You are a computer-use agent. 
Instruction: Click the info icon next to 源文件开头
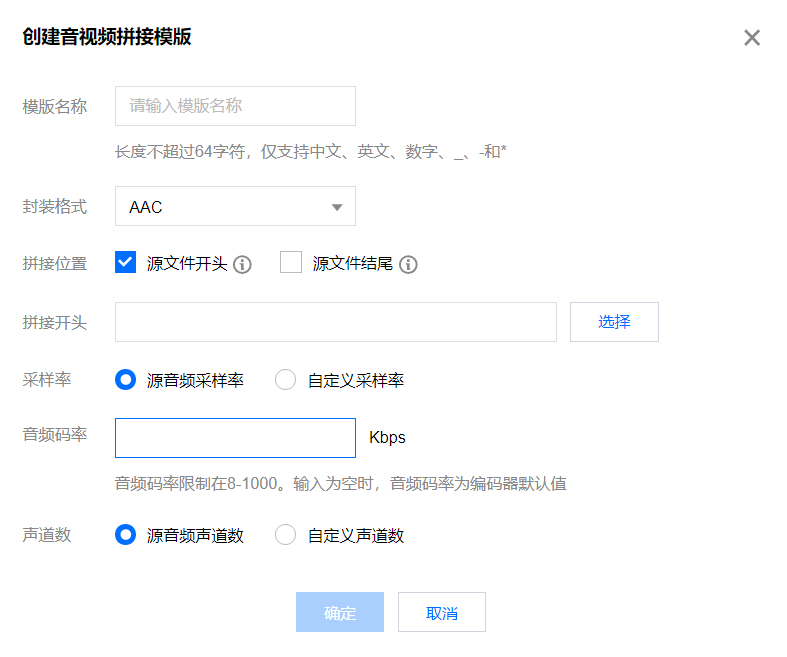tap(242, 264)
